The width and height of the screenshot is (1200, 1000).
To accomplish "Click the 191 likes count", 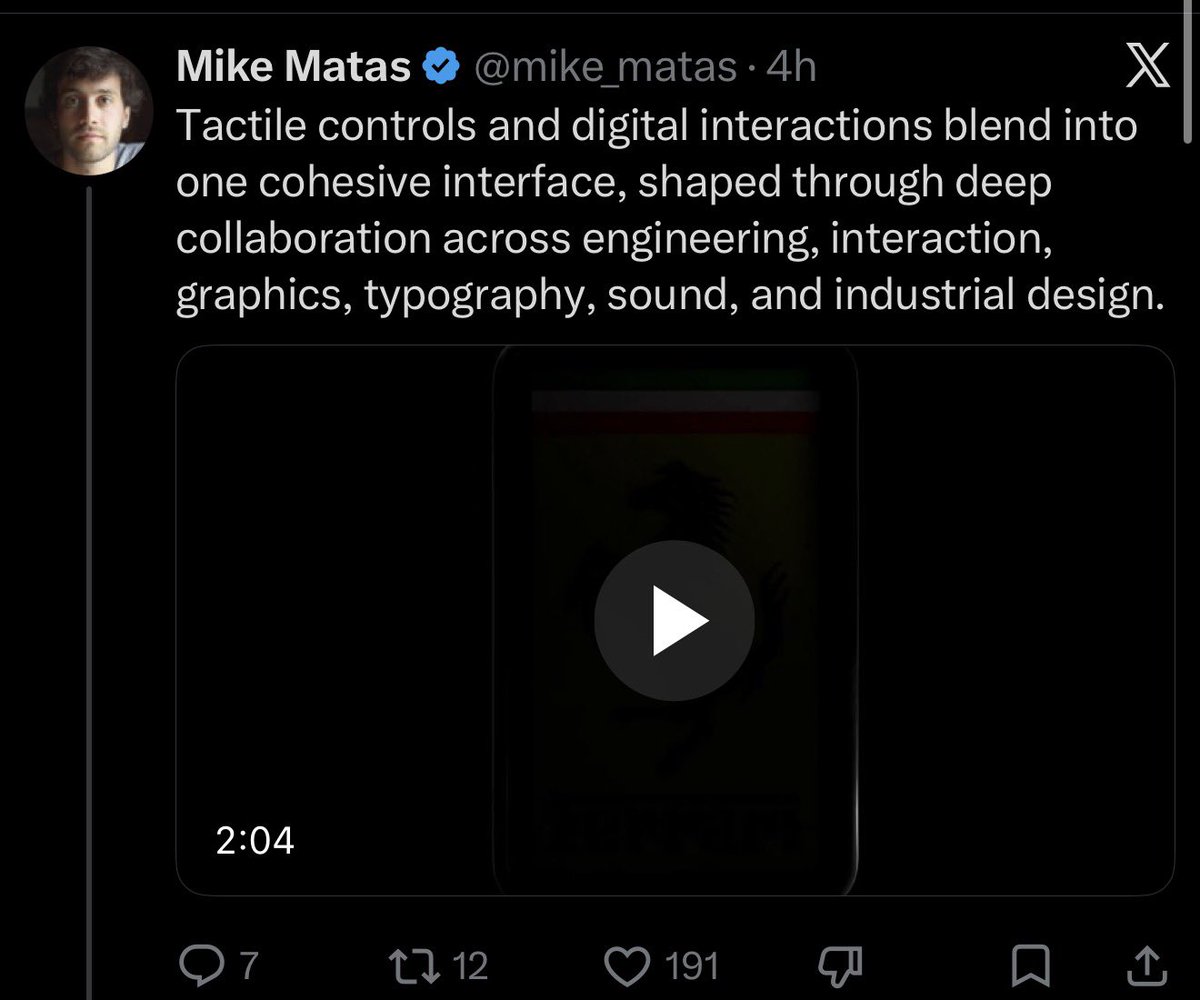I will pyautogui.click(x=692, y=966).
